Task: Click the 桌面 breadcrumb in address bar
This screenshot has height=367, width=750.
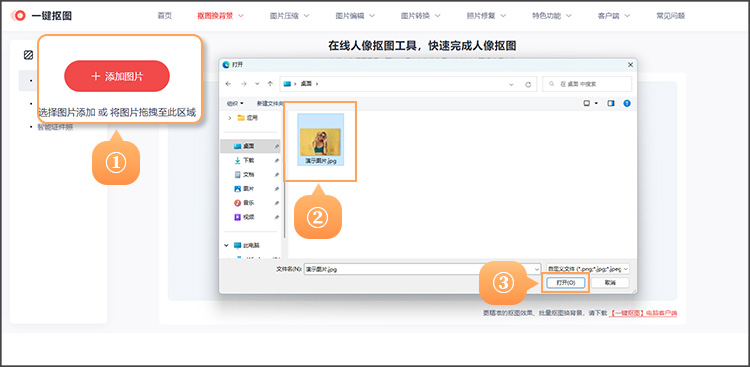Action: (x=306, y=84)
